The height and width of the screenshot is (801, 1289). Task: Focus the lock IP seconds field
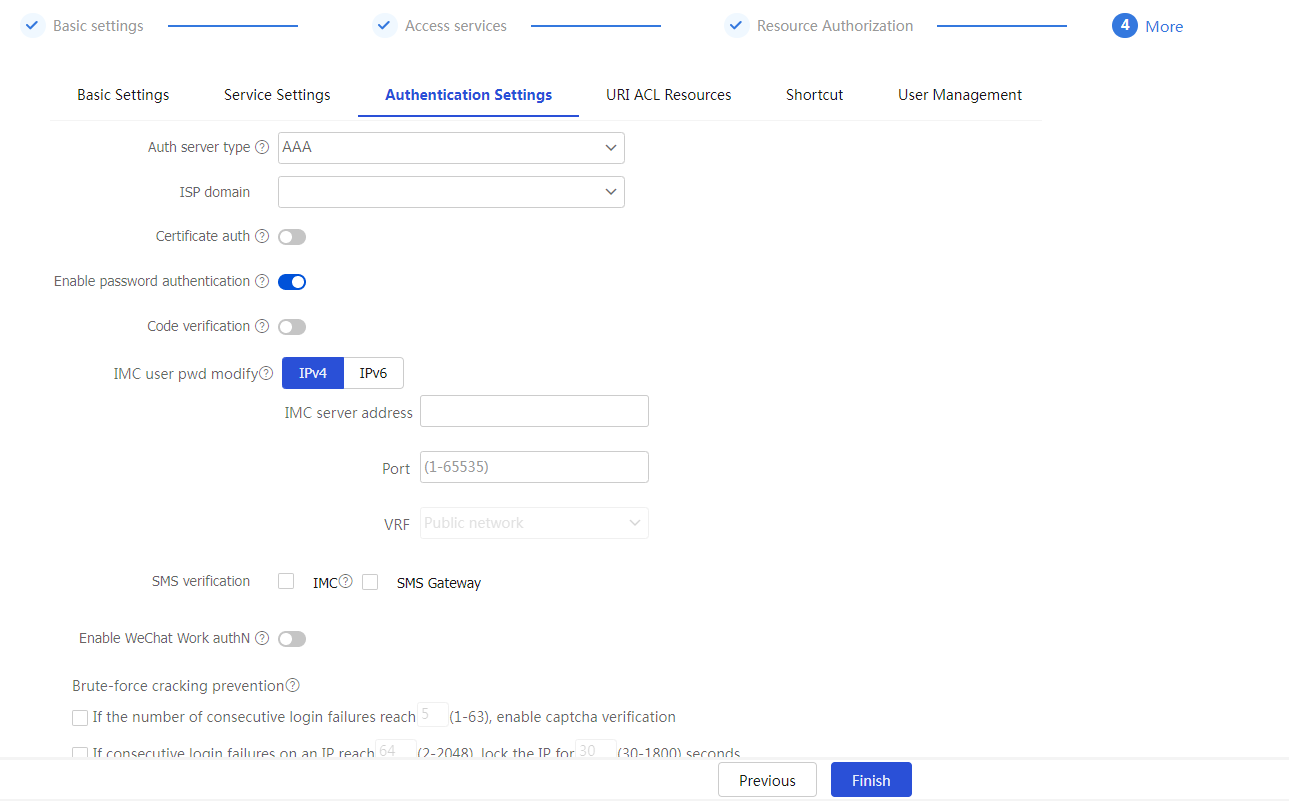tap(595, 751)
